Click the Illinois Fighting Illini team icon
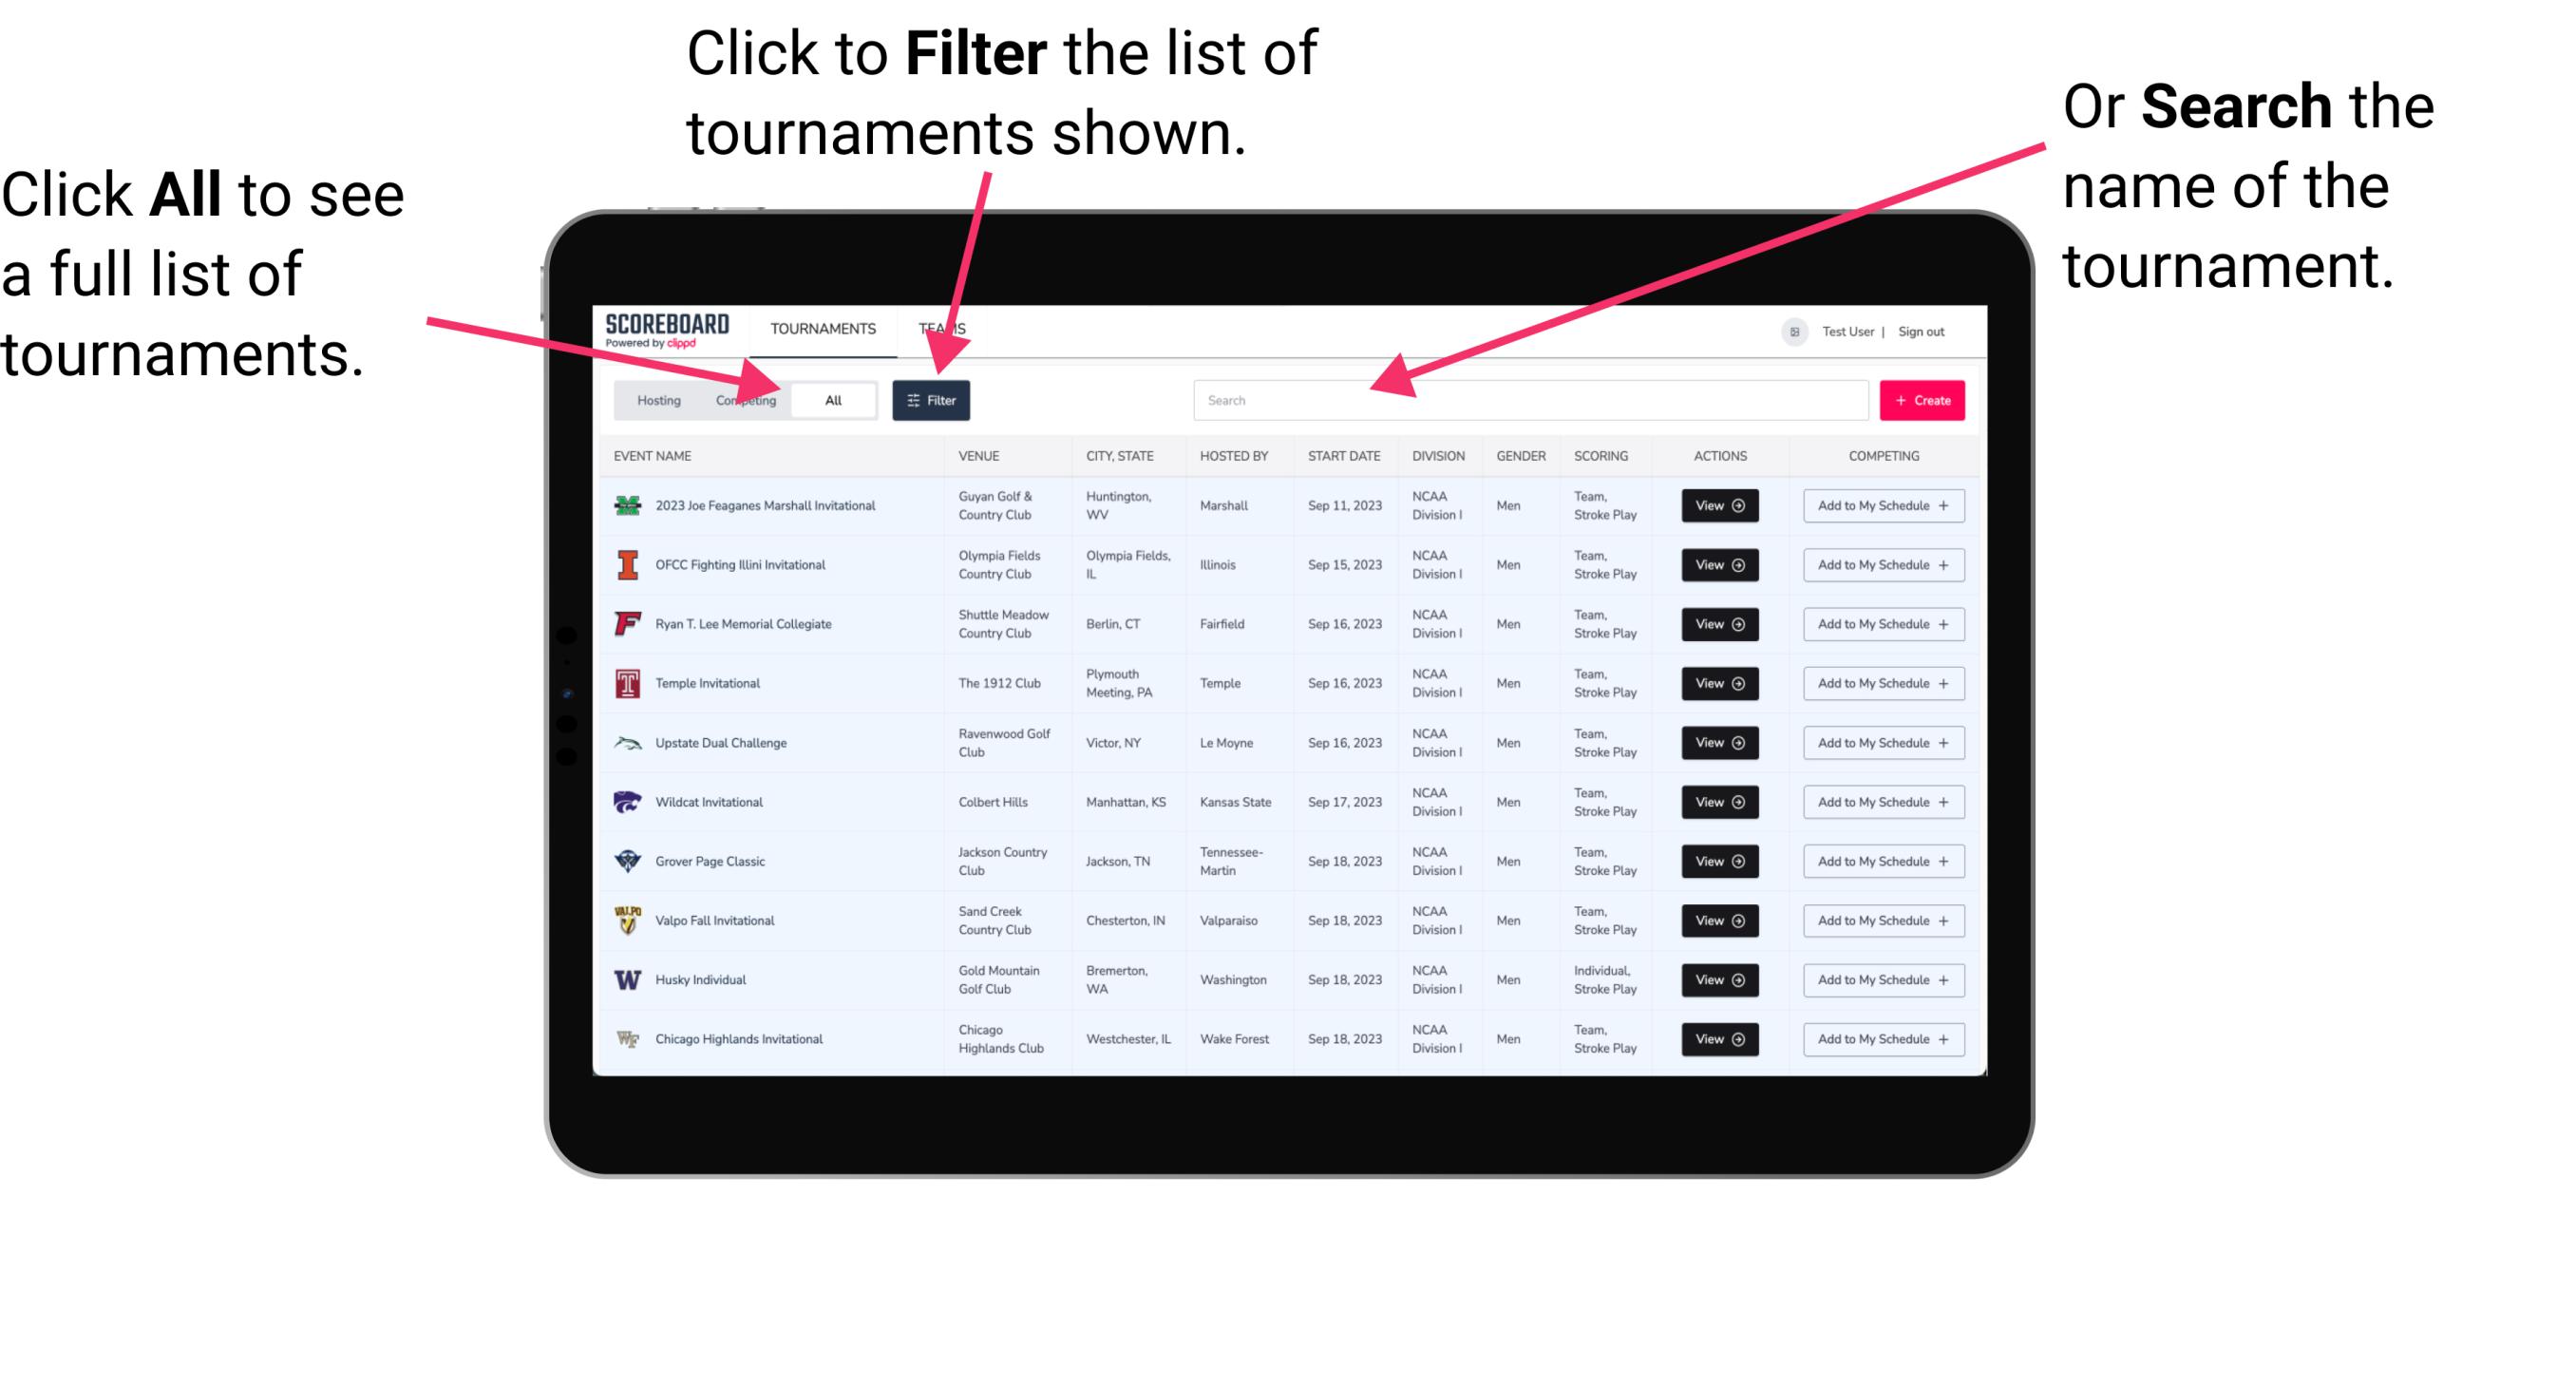The image size is (2576, 1386). click(x=626, y=567)
